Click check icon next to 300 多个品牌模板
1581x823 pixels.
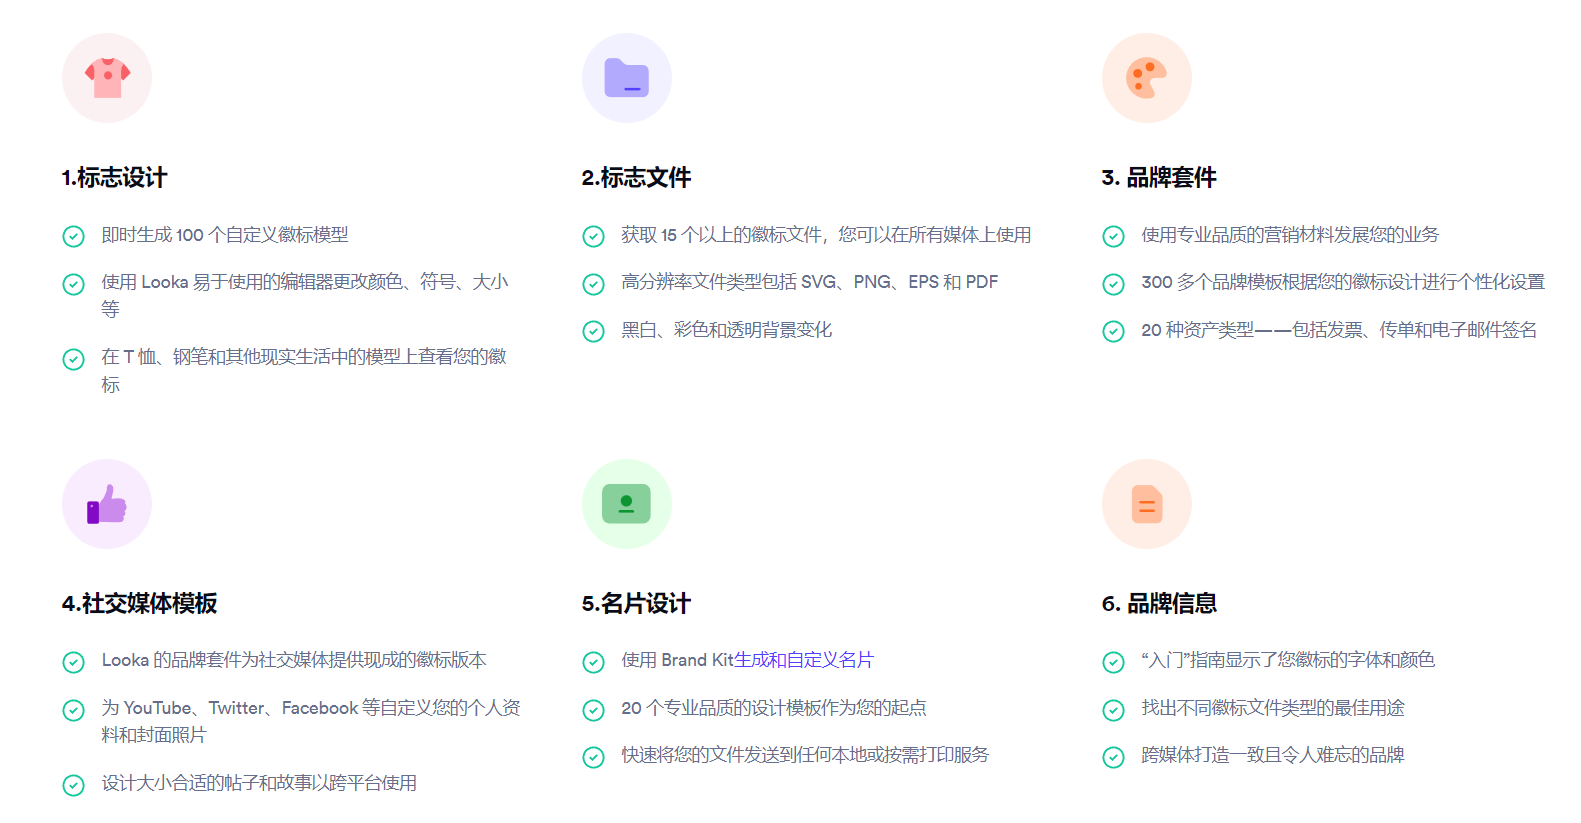pos(1113,284)
